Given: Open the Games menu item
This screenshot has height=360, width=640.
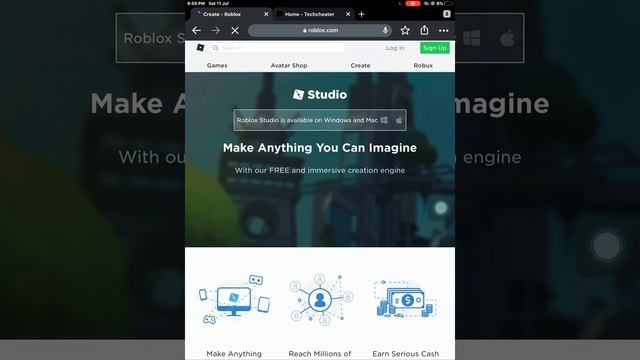Looking at the screenshot, I should tap(217, 65).
